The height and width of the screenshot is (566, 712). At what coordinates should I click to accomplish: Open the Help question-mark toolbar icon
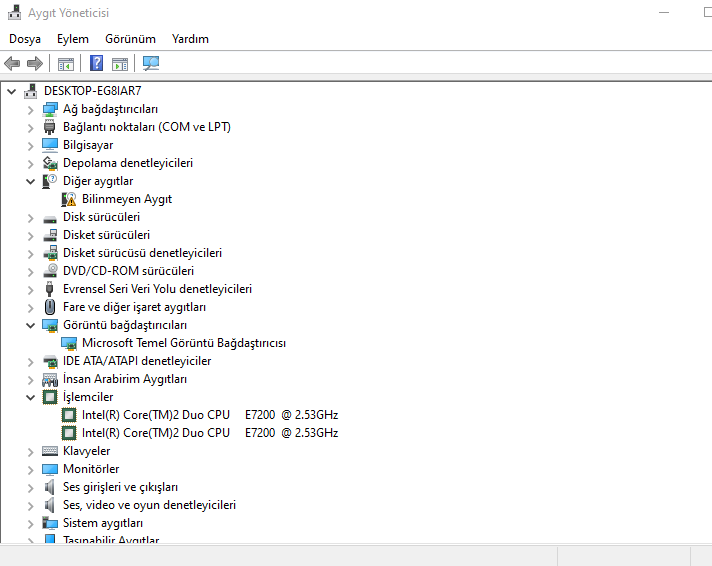[x=96, y=63]
